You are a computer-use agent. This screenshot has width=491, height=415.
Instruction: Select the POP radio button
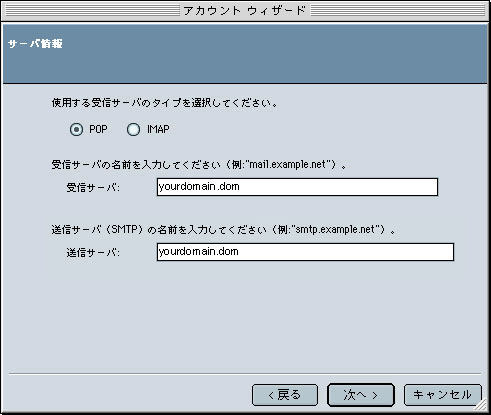click(76, 129)
